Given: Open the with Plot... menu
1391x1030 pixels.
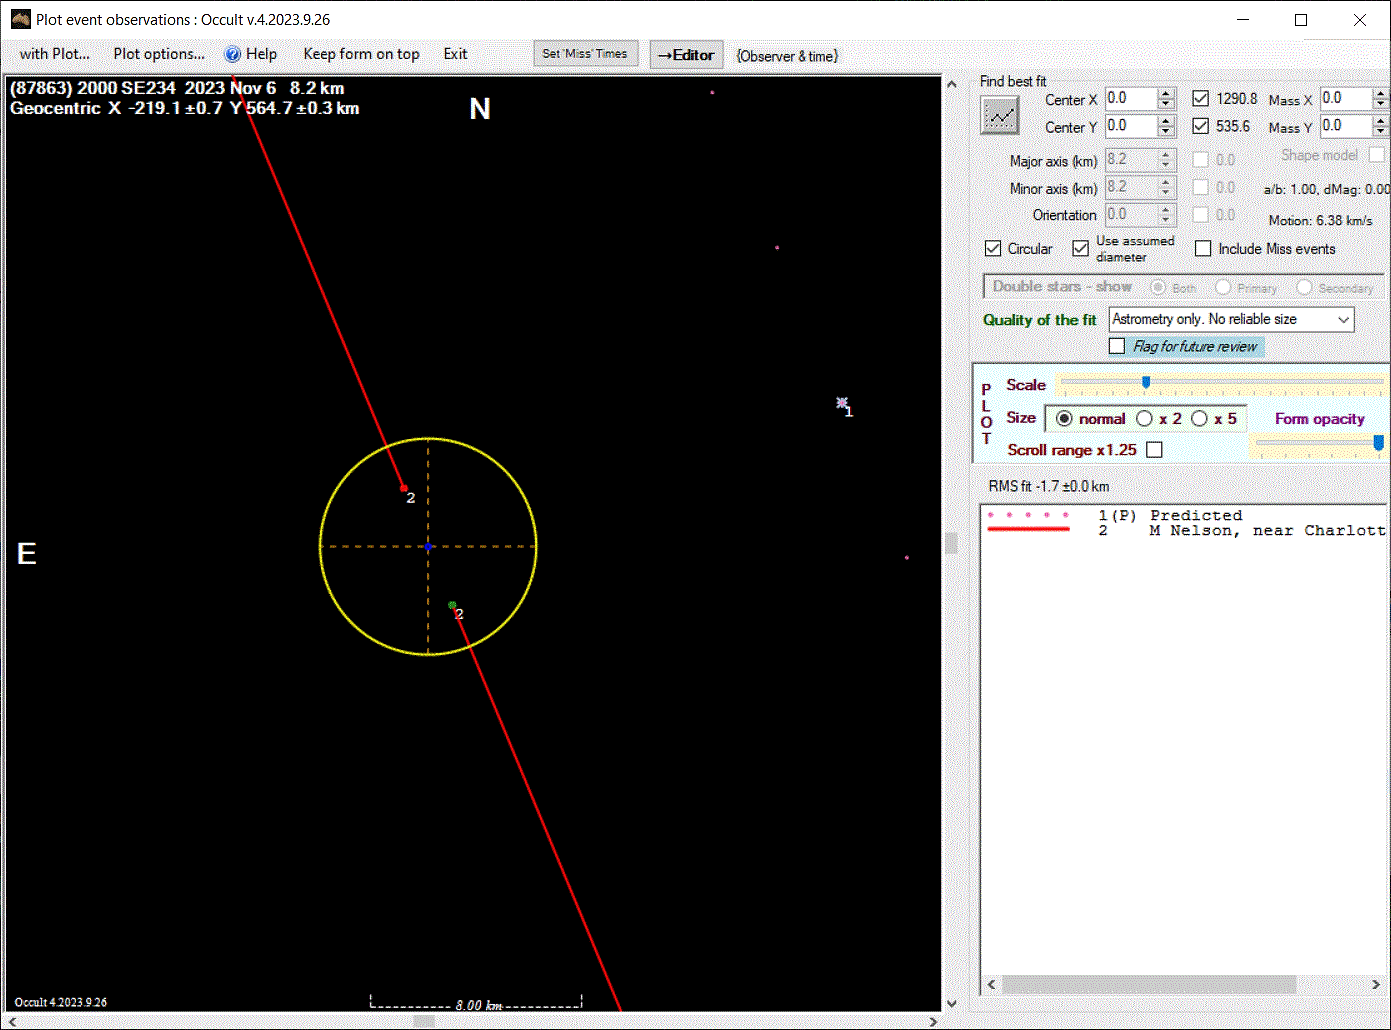Looking at the screenshot, I should point(55,54).
